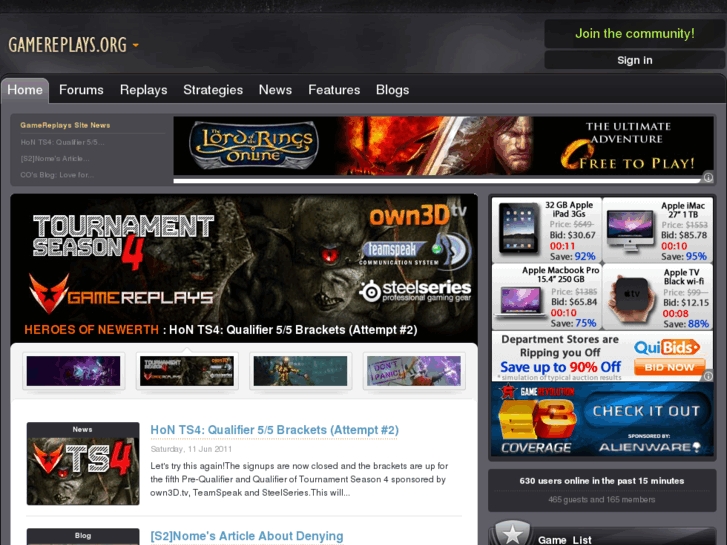Viewport: 727px width, 545px height.
Task: Click the Sign in button
Action: 635,60
